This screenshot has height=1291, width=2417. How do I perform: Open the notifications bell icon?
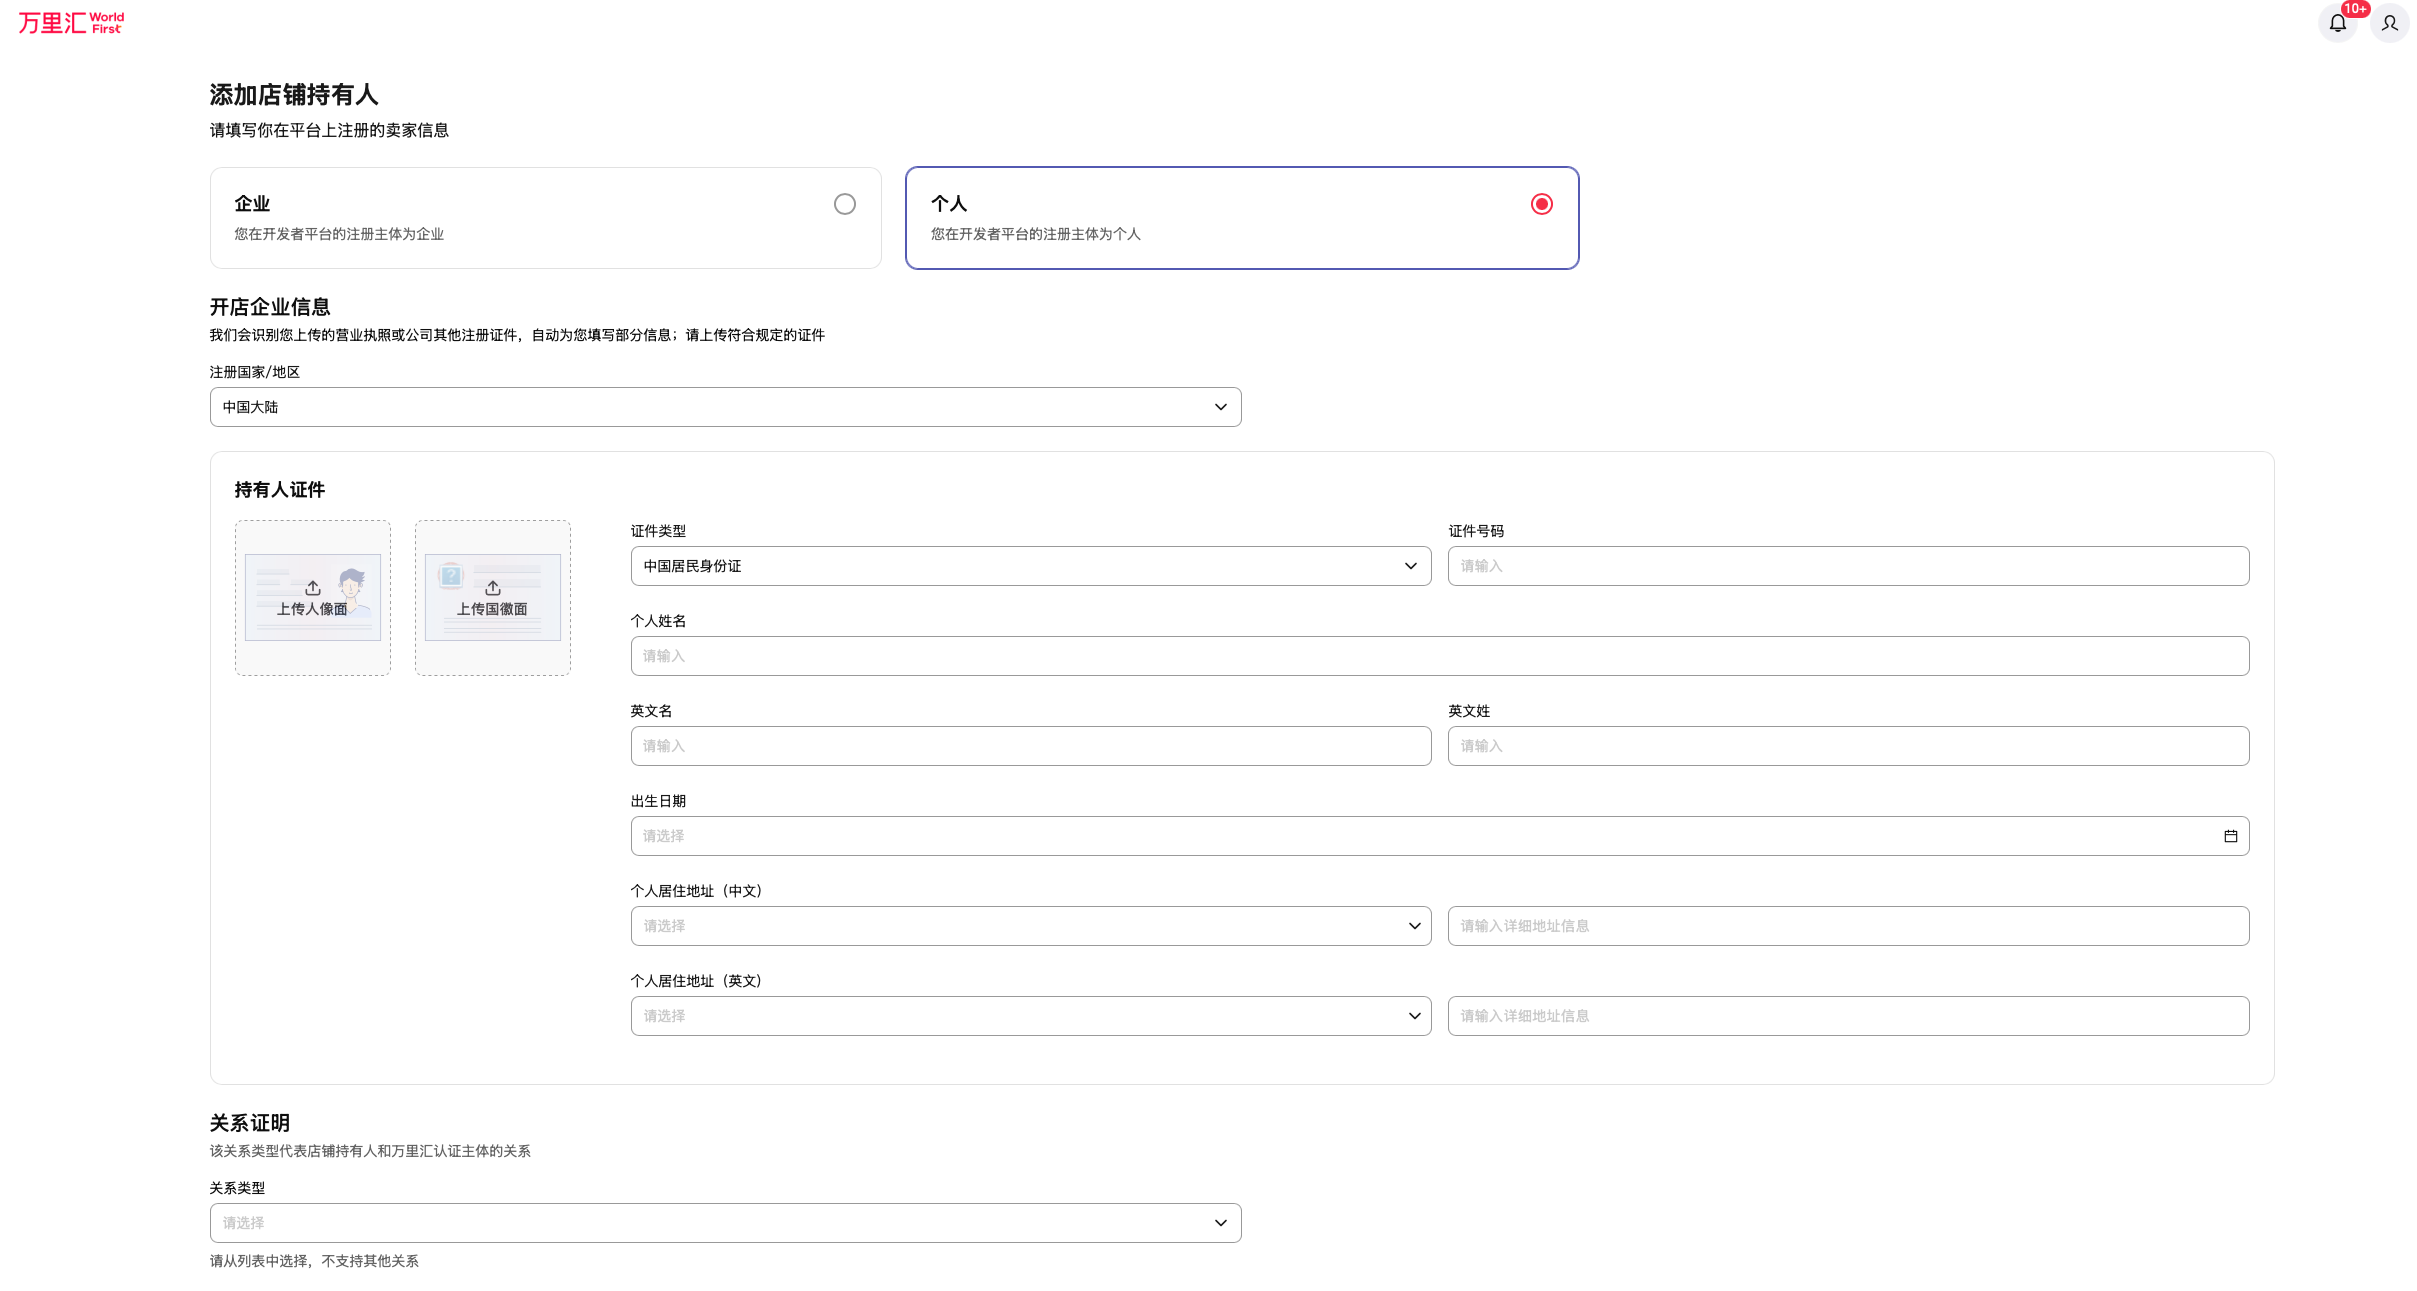2337,23
